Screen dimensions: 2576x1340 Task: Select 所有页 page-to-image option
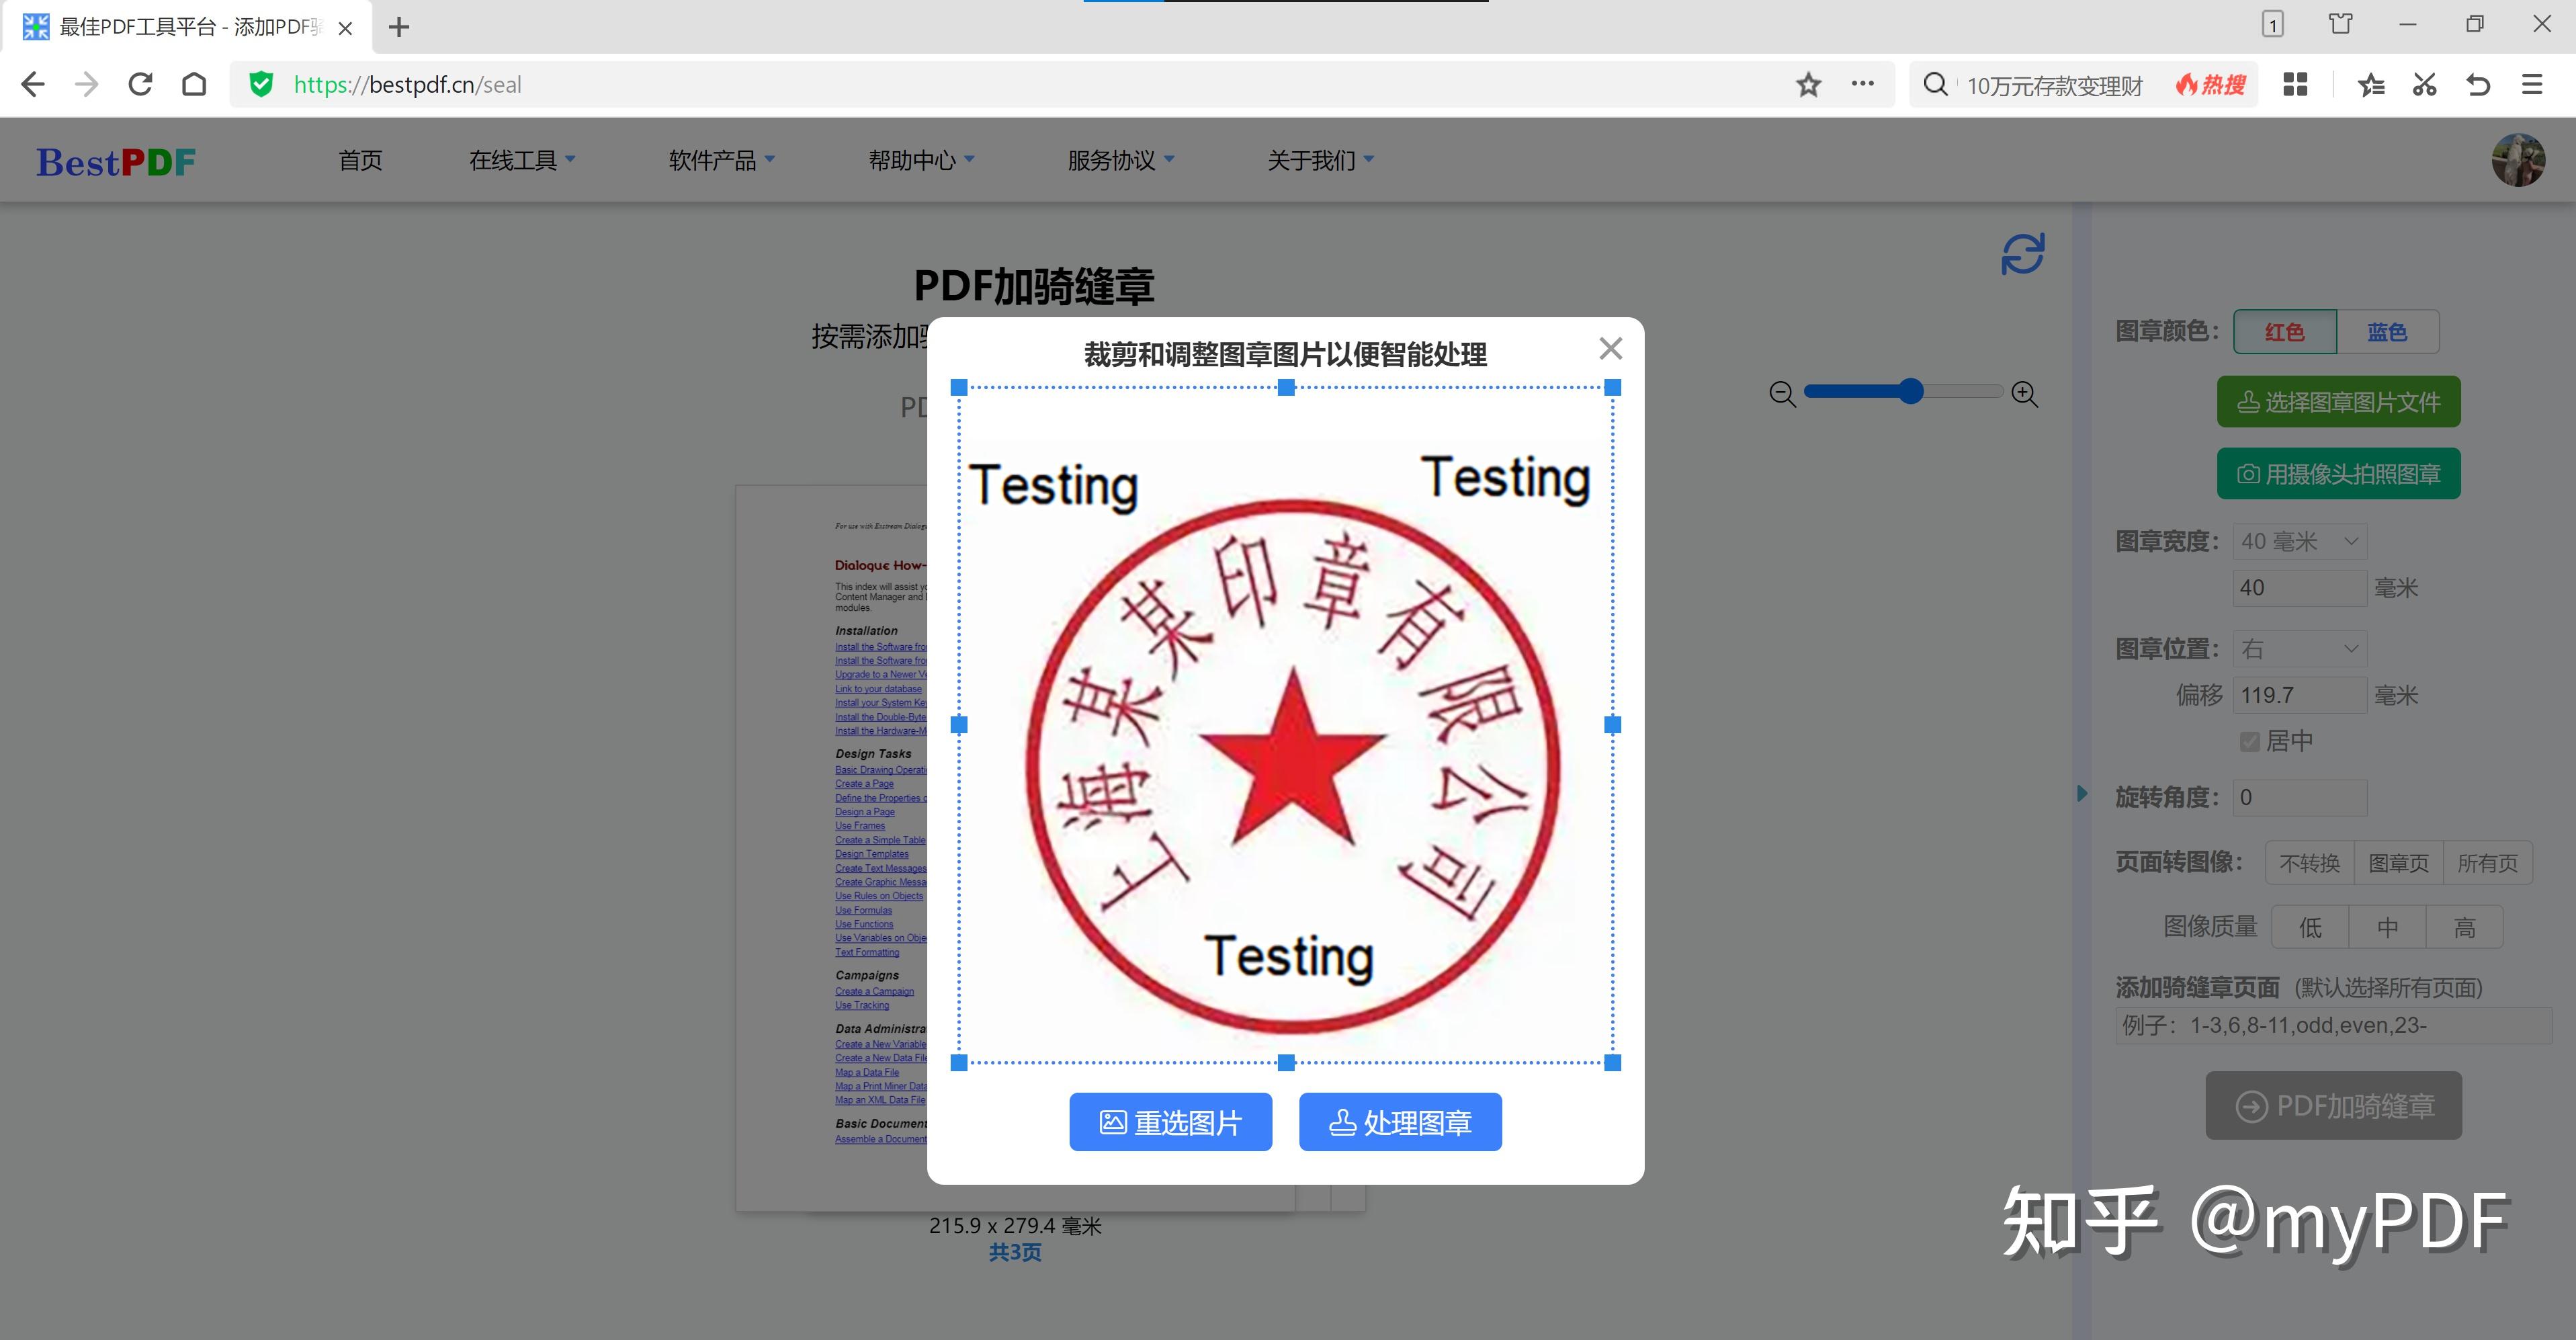(2487, 863)
